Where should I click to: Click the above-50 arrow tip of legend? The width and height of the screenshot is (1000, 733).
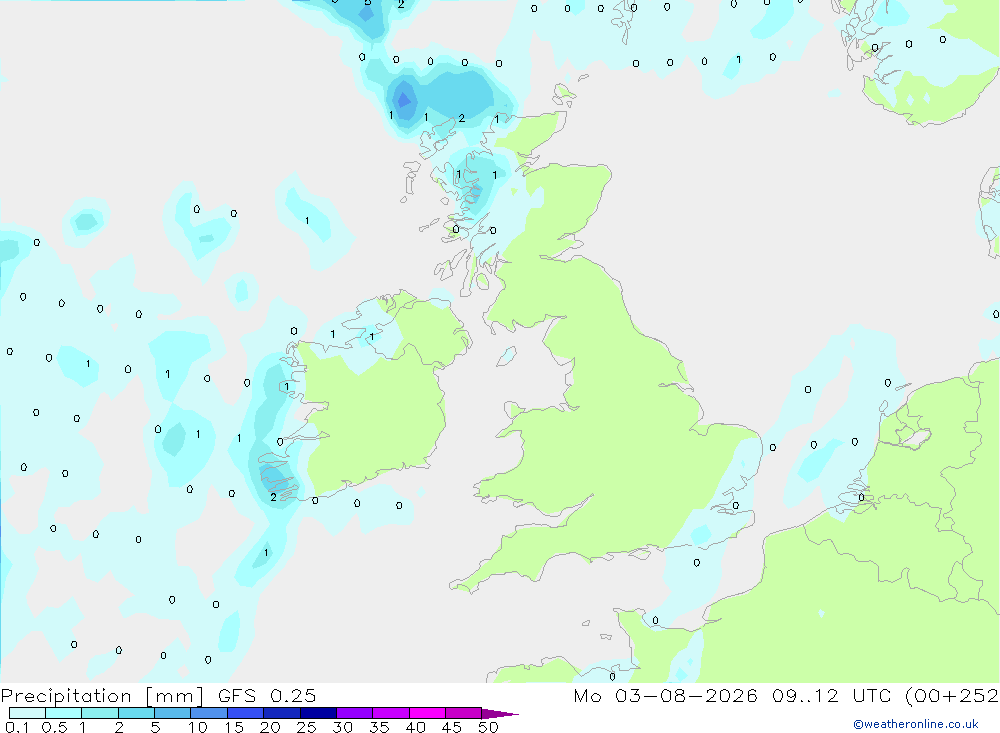click(500, 714)
